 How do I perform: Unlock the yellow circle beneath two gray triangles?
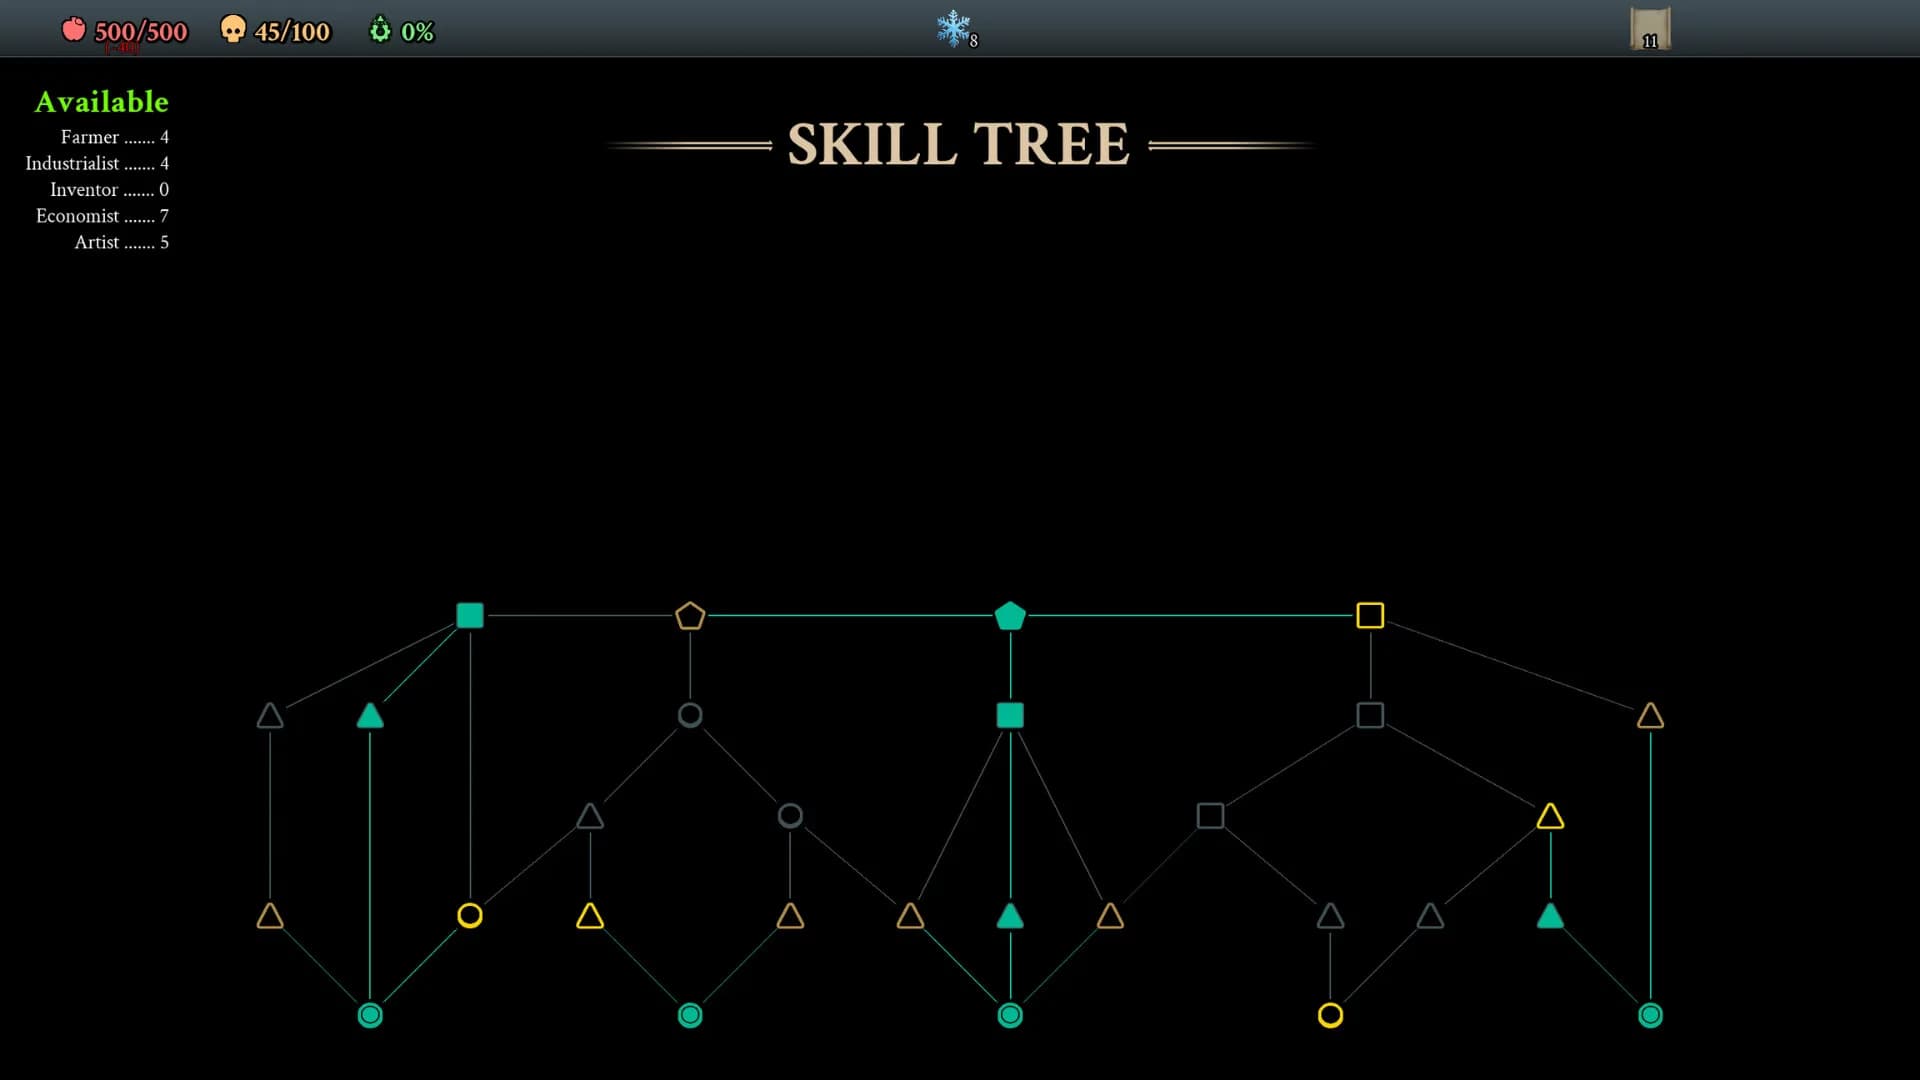click(x=1330, y=1015)
